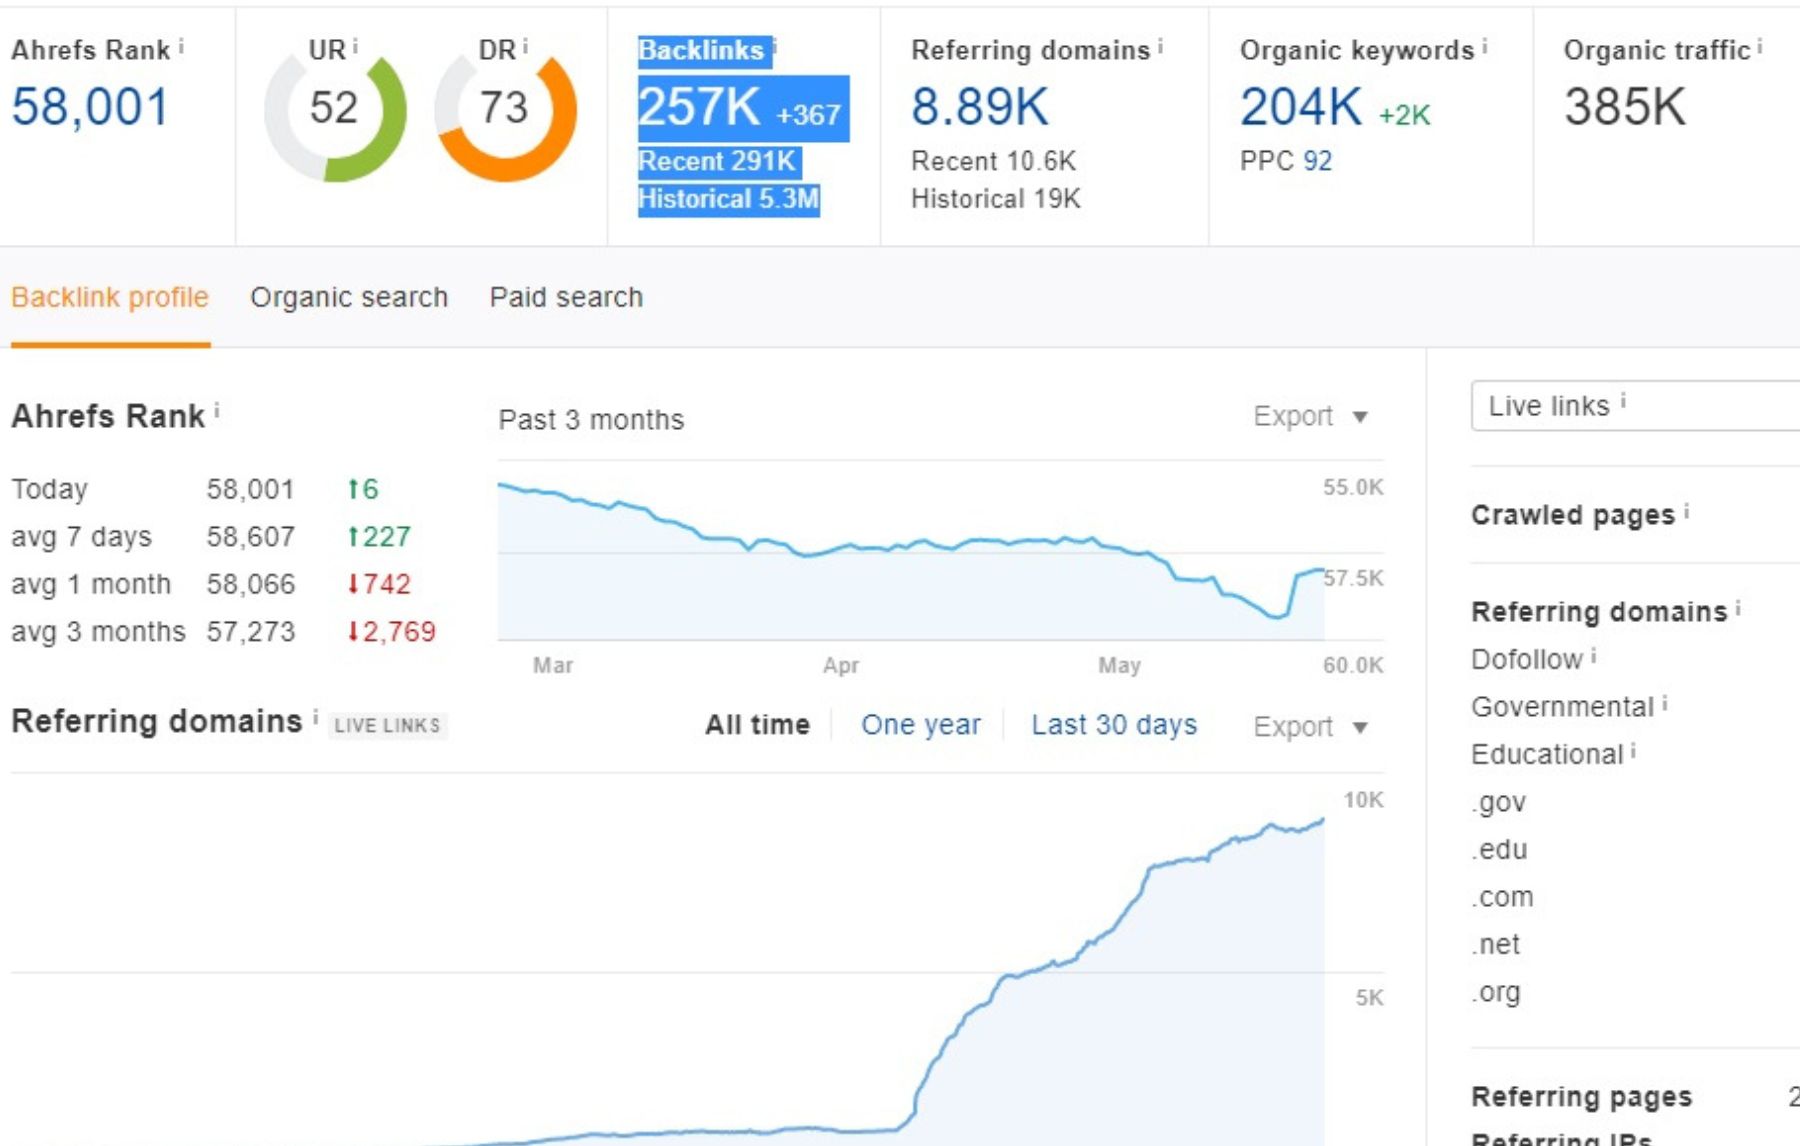Click the .edu row in sidebar

1499,849
